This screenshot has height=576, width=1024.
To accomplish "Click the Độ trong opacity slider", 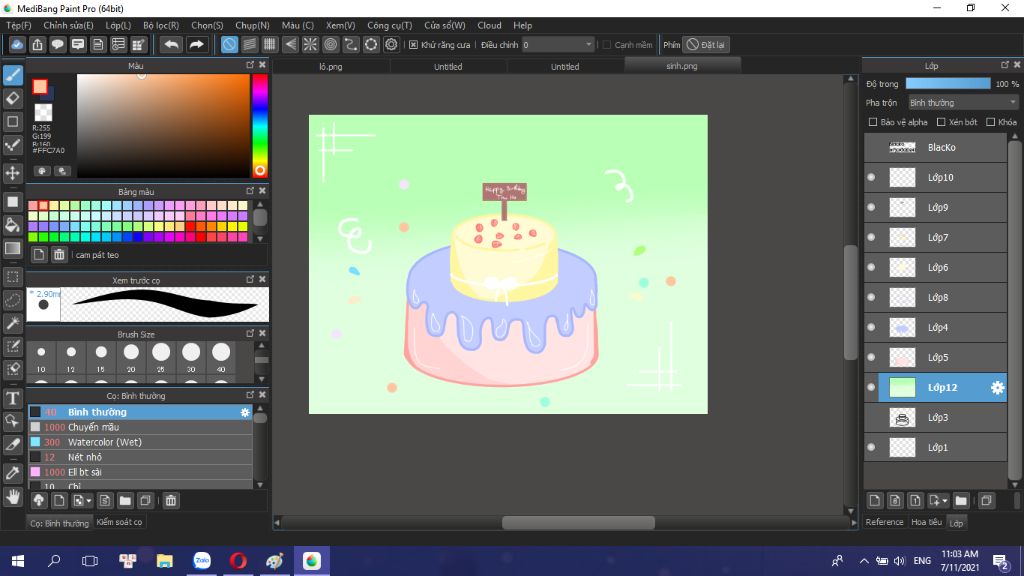I will pyautogui.click(x=948, y=84).
